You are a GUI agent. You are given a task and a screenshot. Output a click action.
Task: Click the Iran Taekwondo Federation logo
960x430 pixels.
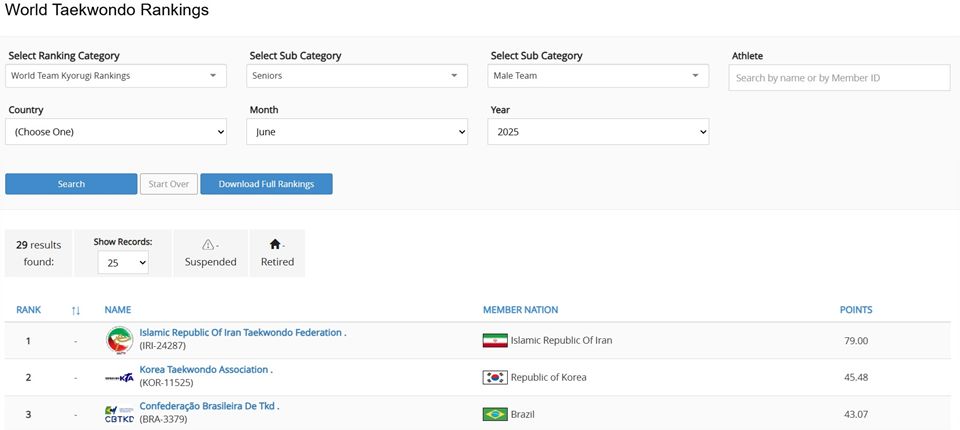point(119,340)
